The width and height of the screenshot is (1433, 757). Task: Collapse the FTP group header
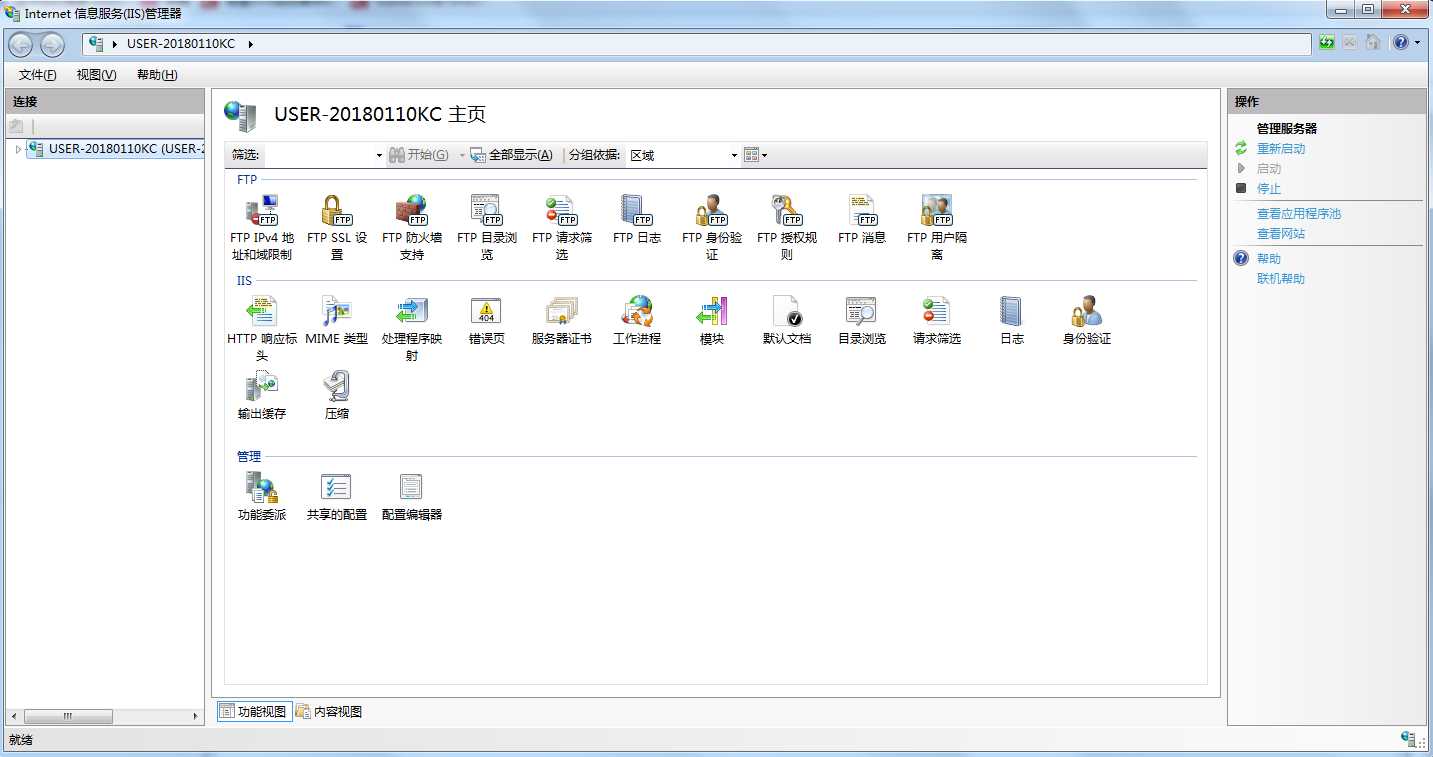[x=246, y=180]
